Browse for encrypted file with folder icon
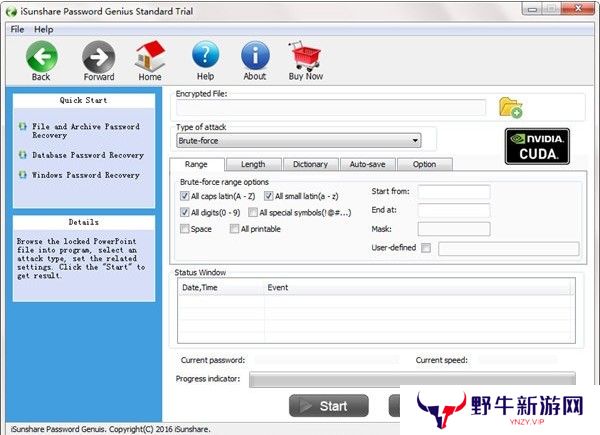Screen dimensions: 600x435 (x=510, y=108)
